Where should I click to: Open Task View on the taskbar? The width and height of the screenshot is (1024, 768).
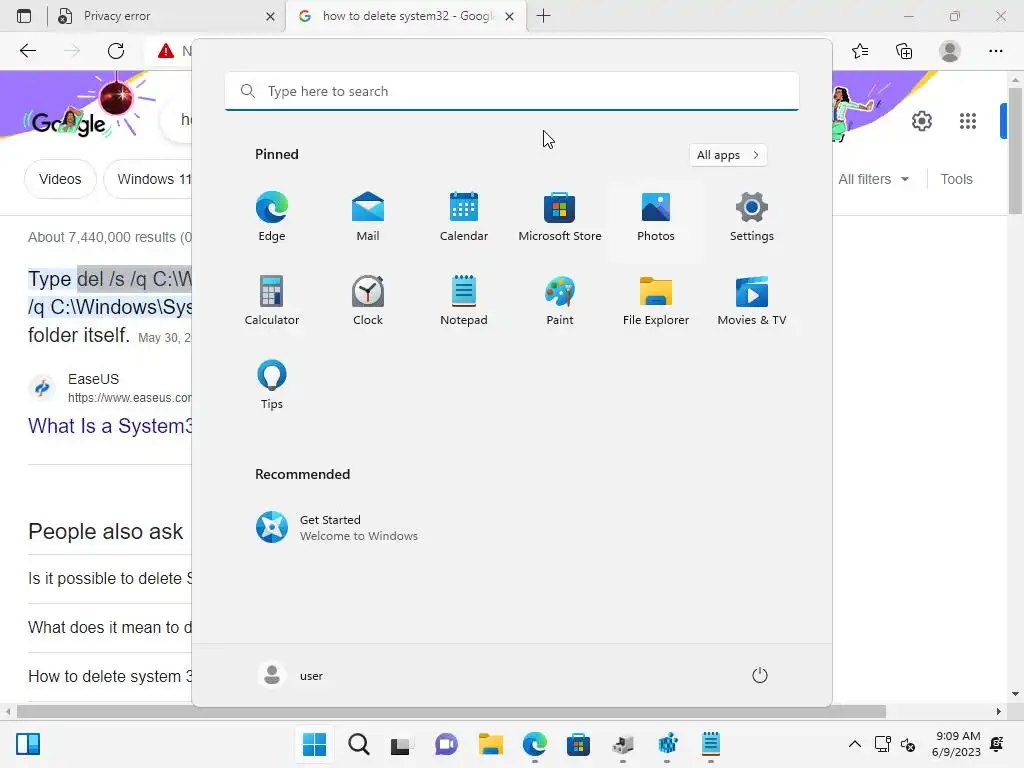tap(402, 744)
